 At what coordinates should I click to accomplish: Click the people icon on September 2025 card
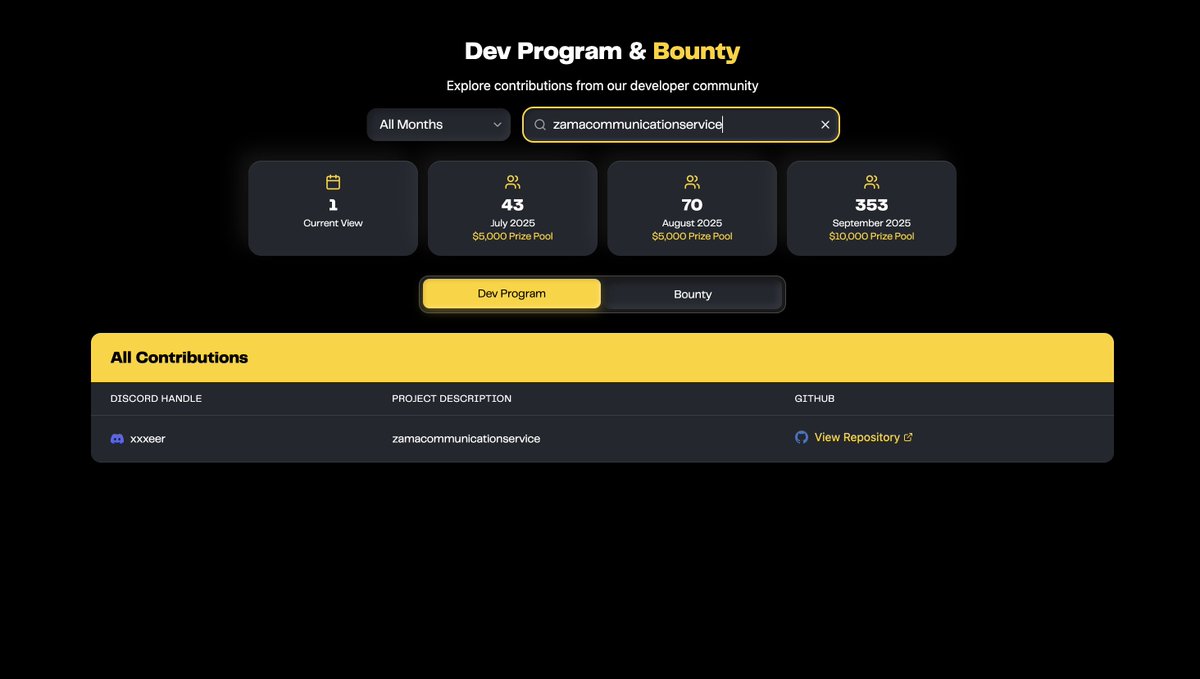coord(872,182)
